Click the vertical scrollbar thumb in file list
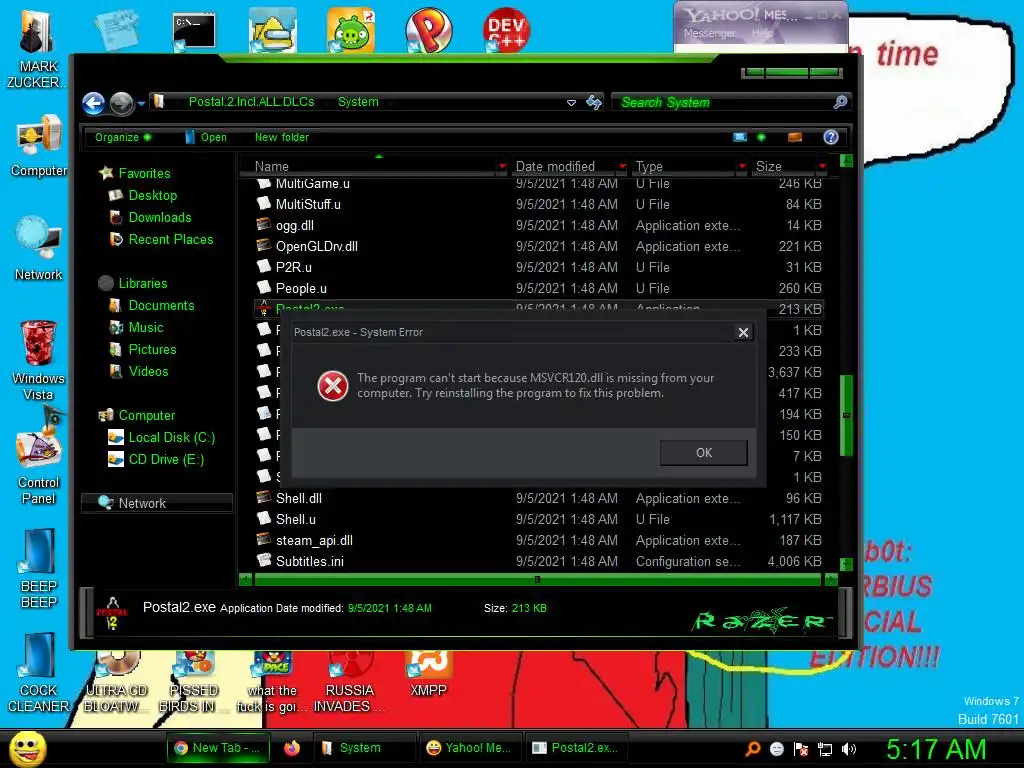This screenshot has width=1024, height=768. click(x=846, y=415)
